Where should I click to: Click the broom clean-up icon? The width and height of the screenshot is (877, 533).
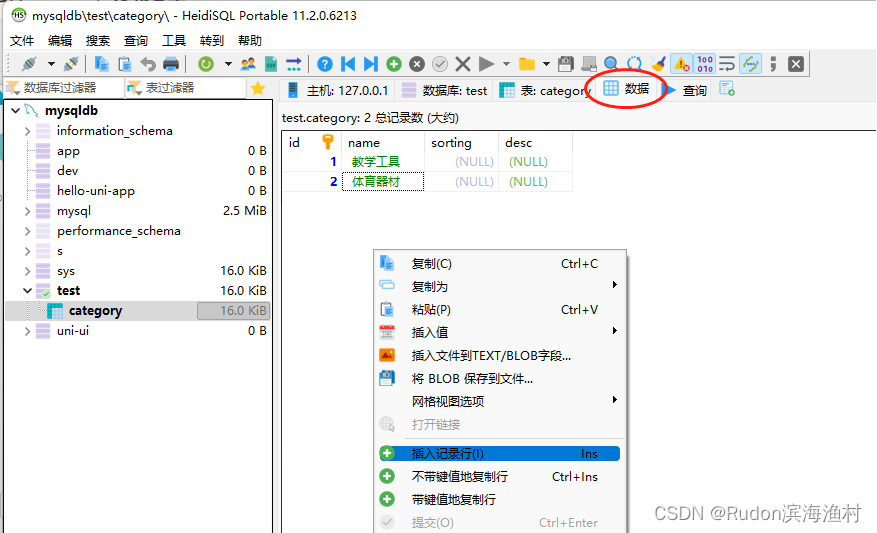click(658, 64)
